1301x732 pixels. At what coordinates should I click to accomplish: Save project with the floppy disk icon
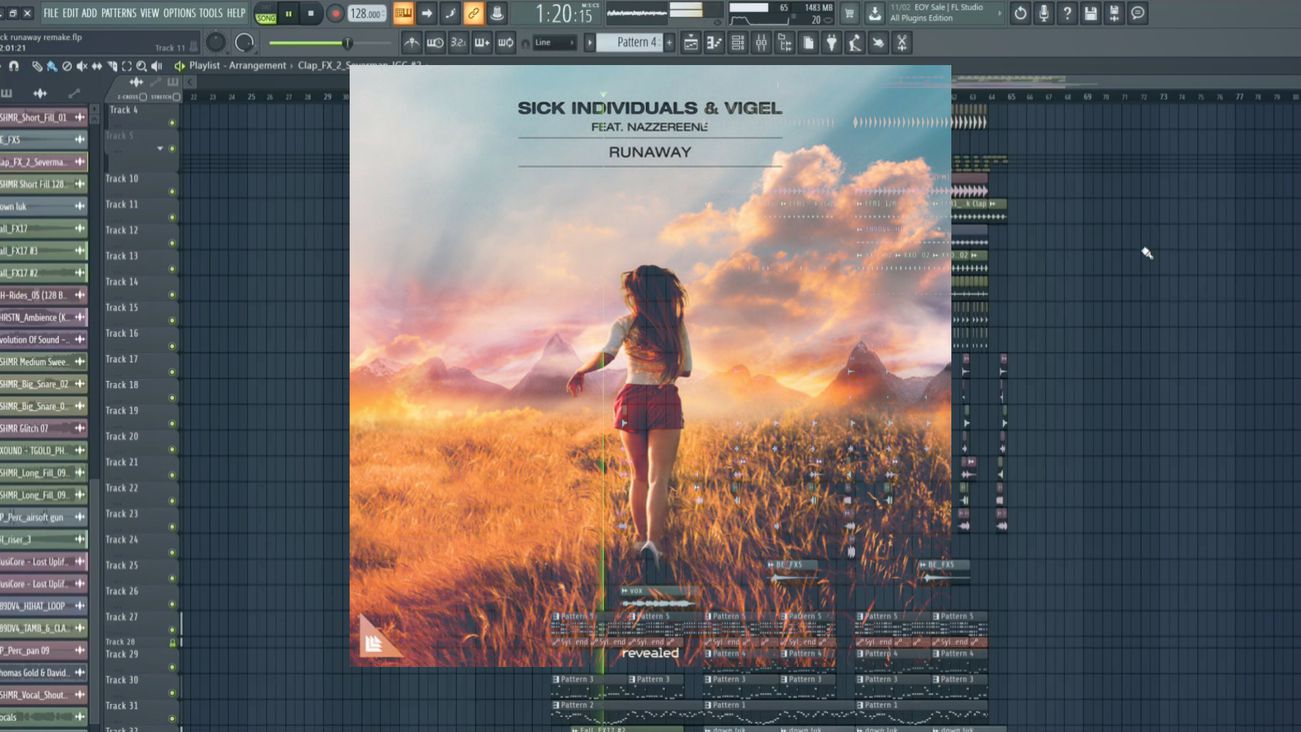[1091, 13]
